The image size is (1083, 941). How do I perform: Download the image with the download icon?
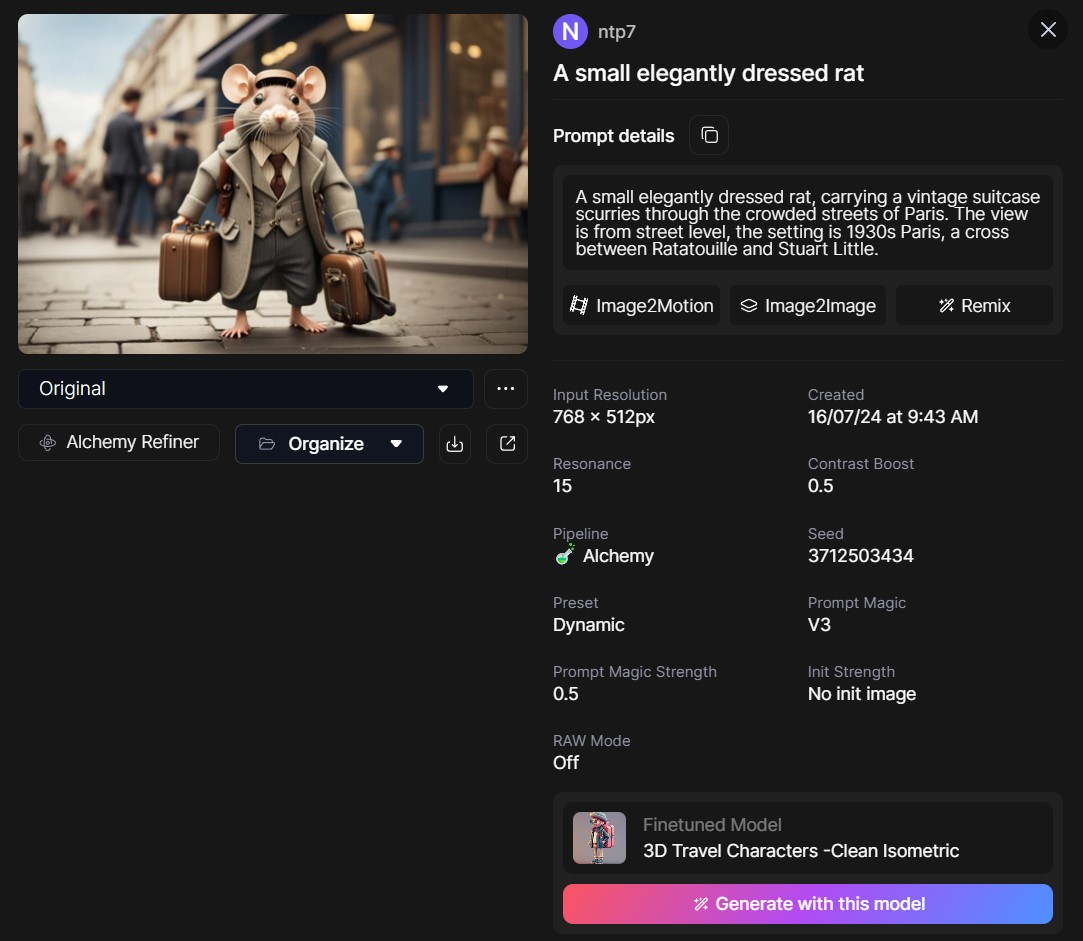click(454, 444)
